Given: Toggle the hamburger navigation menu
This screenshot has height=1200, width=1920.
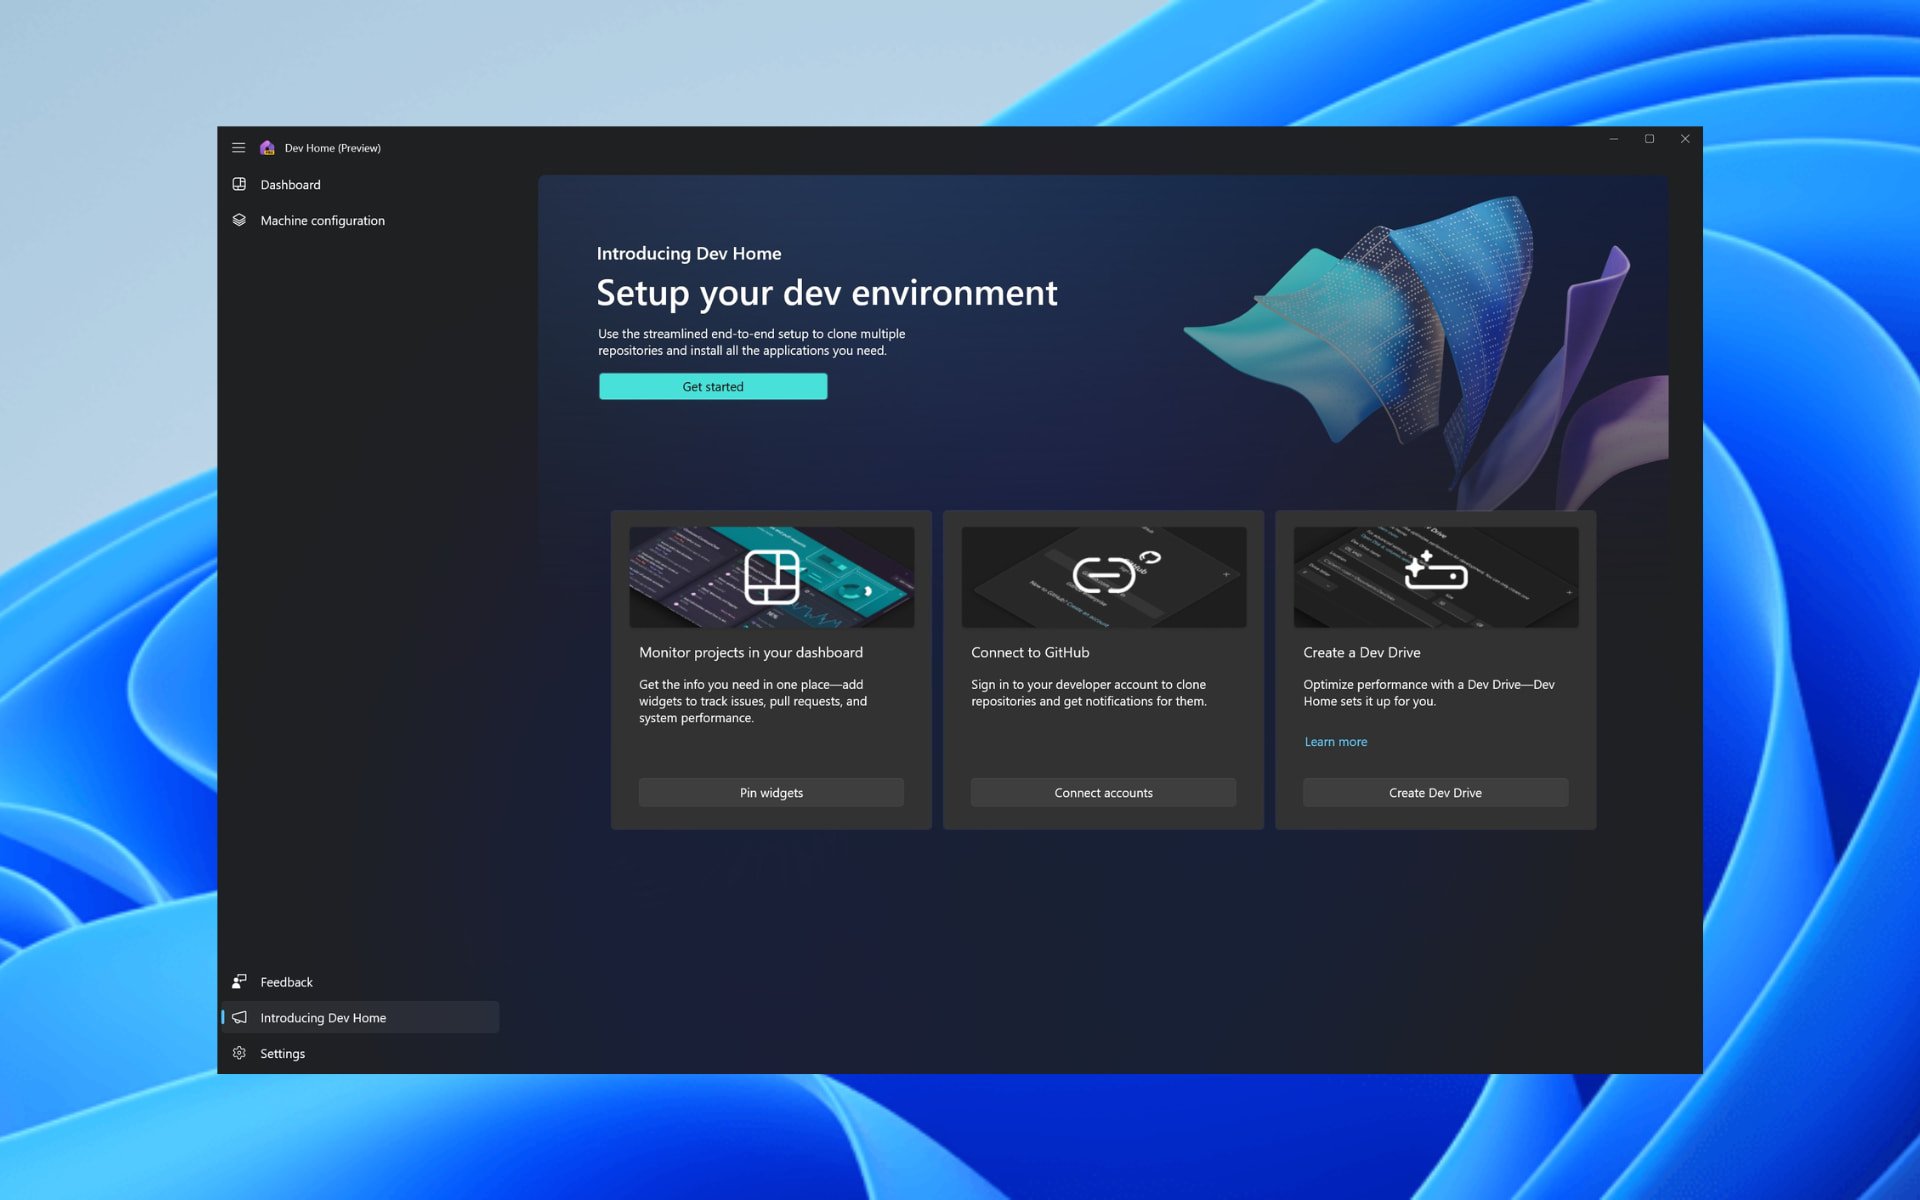Looking at the screenshot, I should [238, 148].
